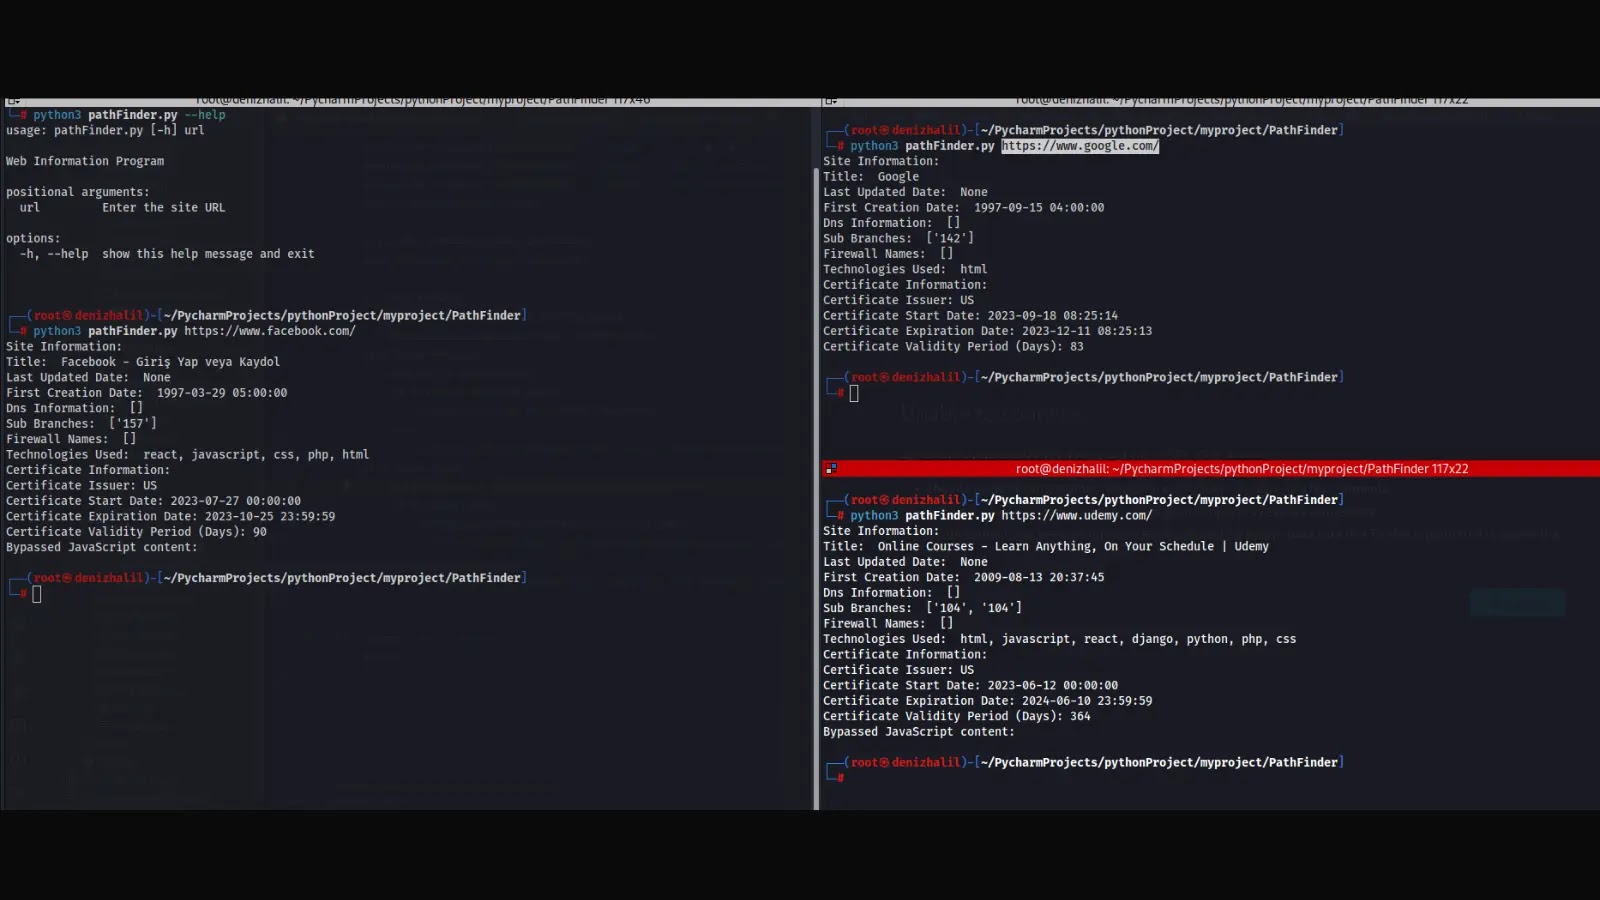Click 'First Creation Date: 1997-03-29 05:00:00'

tap(147, 393)
